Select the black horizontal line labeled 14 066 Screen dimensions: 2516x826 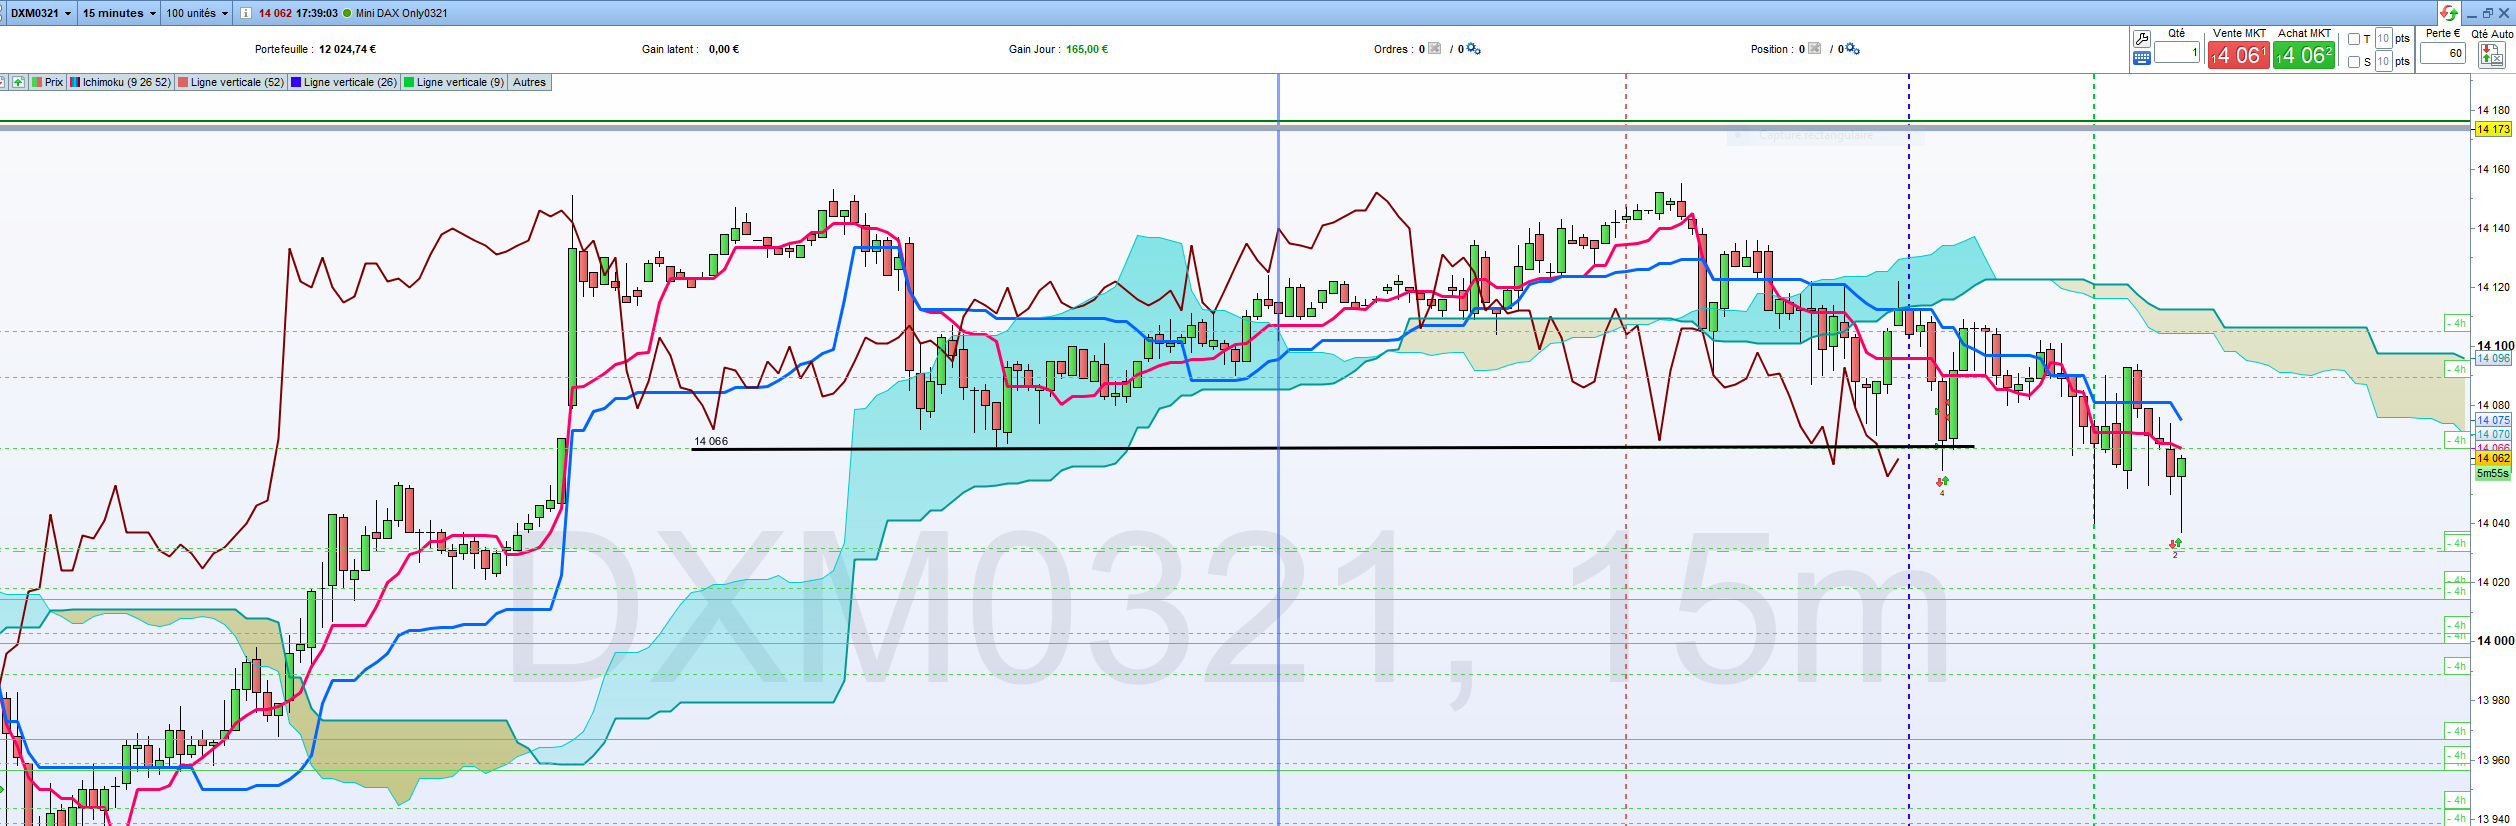click(1332, 448)
